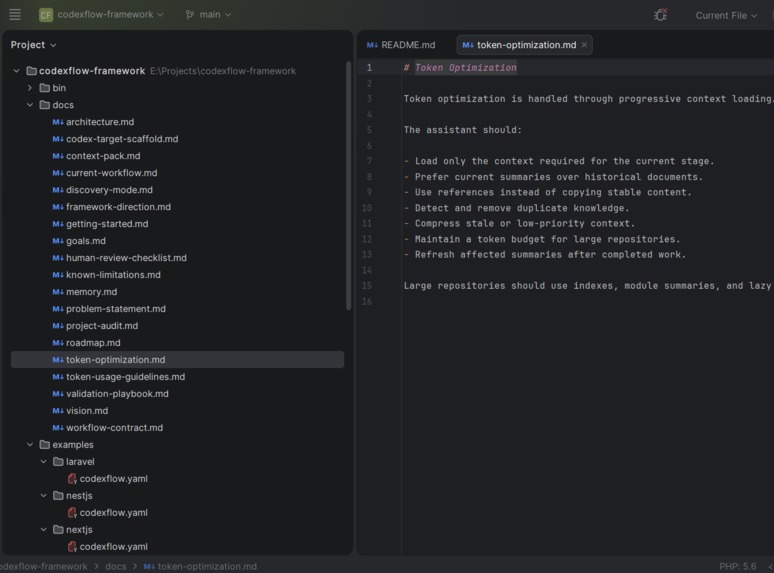Viewport: 774px width, 573px height.
Task: Open framework-direction.md file
Action: [118, 207]
